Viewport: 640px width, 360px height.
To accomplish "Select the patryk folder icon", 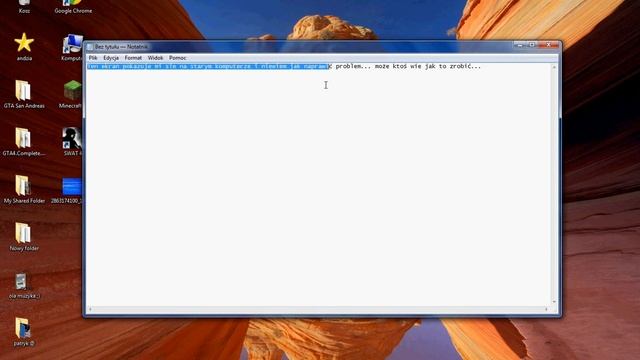I will 24,332.
